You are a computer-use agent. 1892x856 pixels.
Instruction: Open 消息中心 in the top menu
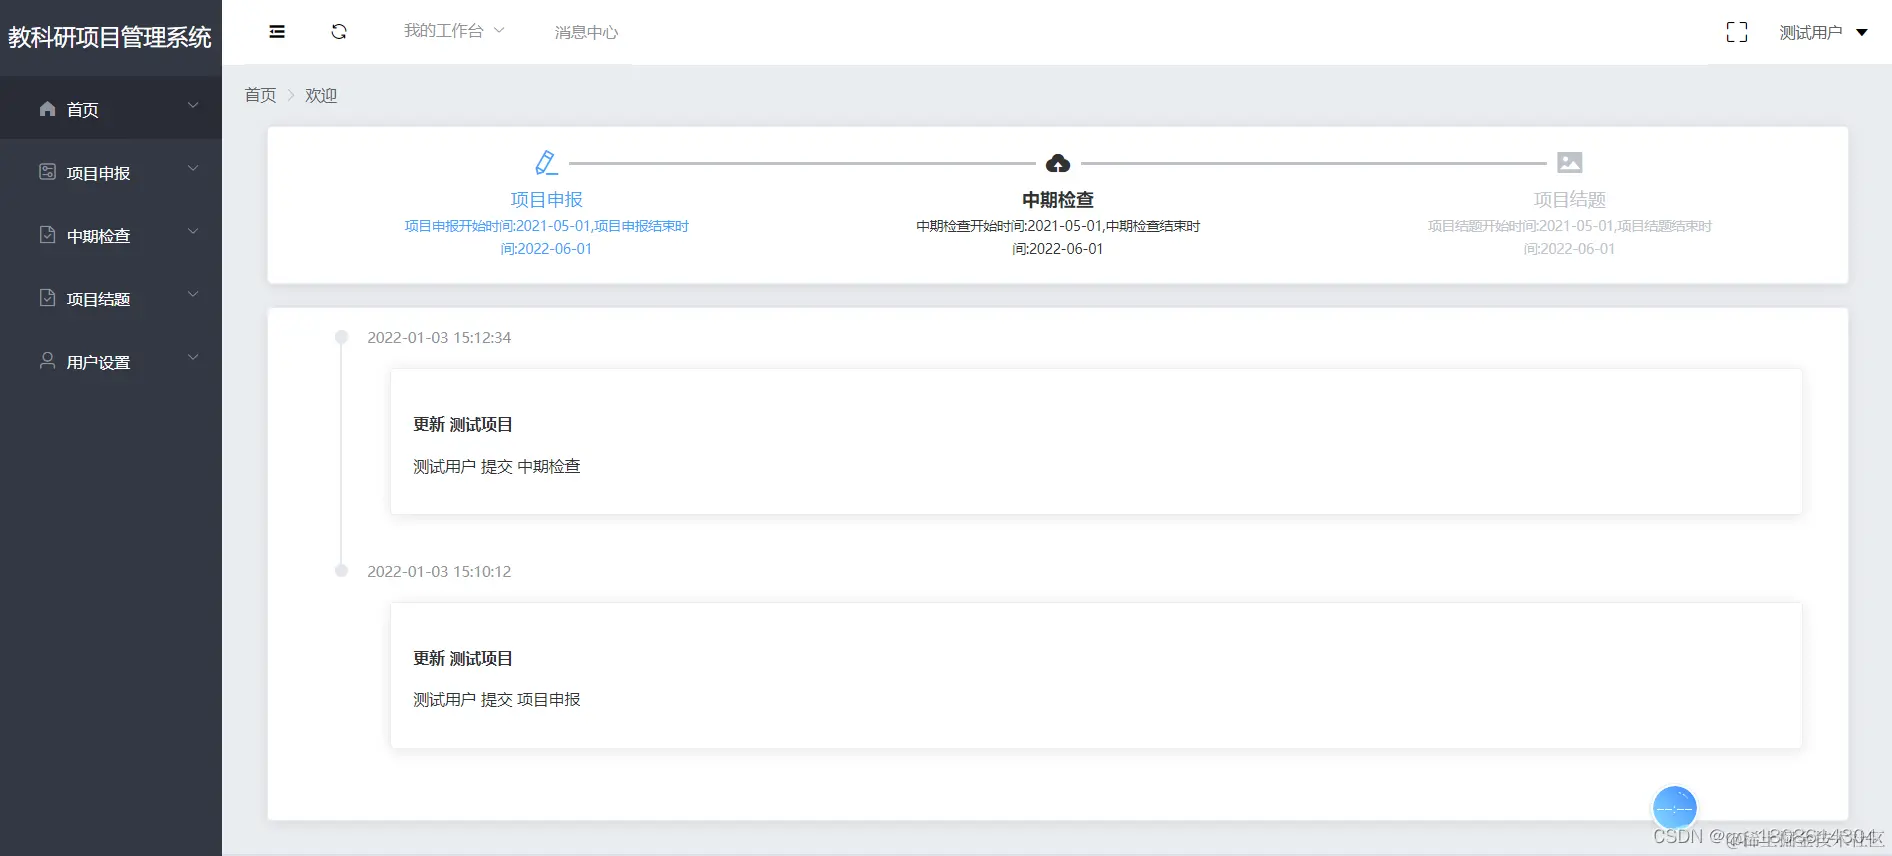tap(586, 33)
